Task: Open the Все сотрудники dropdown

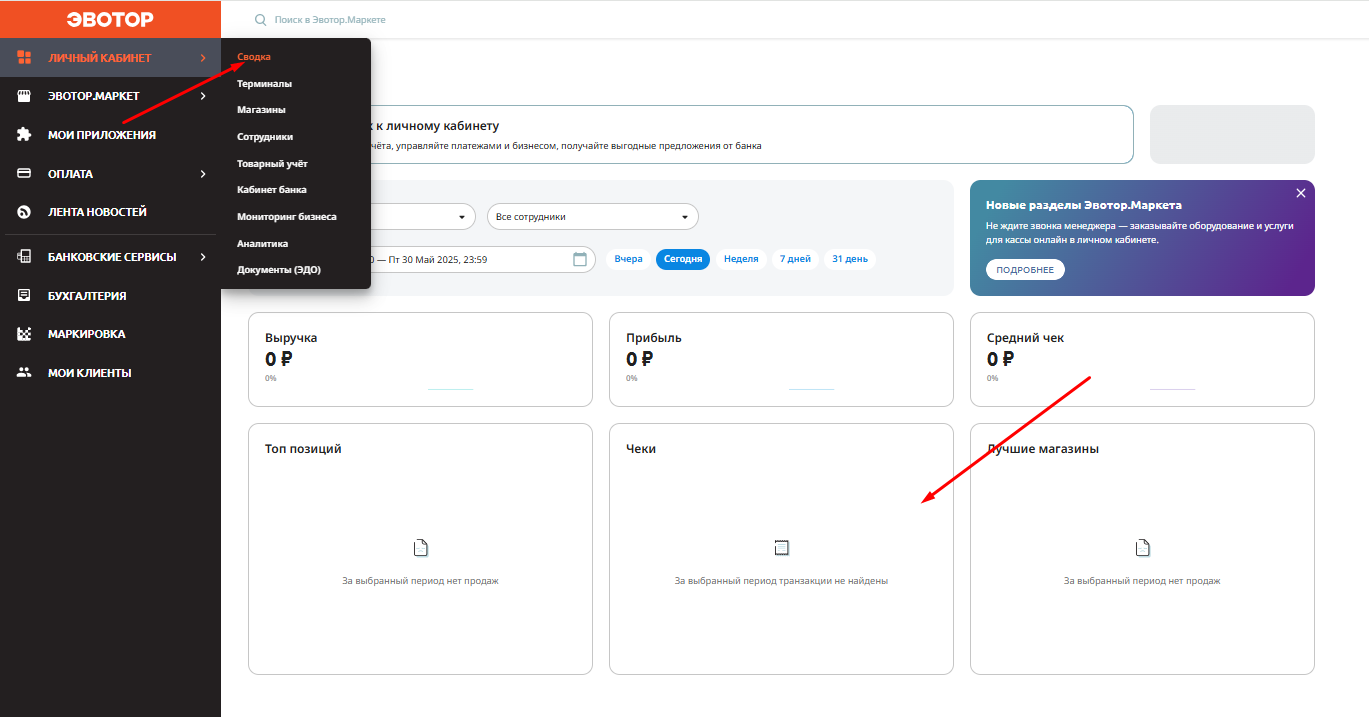Action: pos(593,217)
